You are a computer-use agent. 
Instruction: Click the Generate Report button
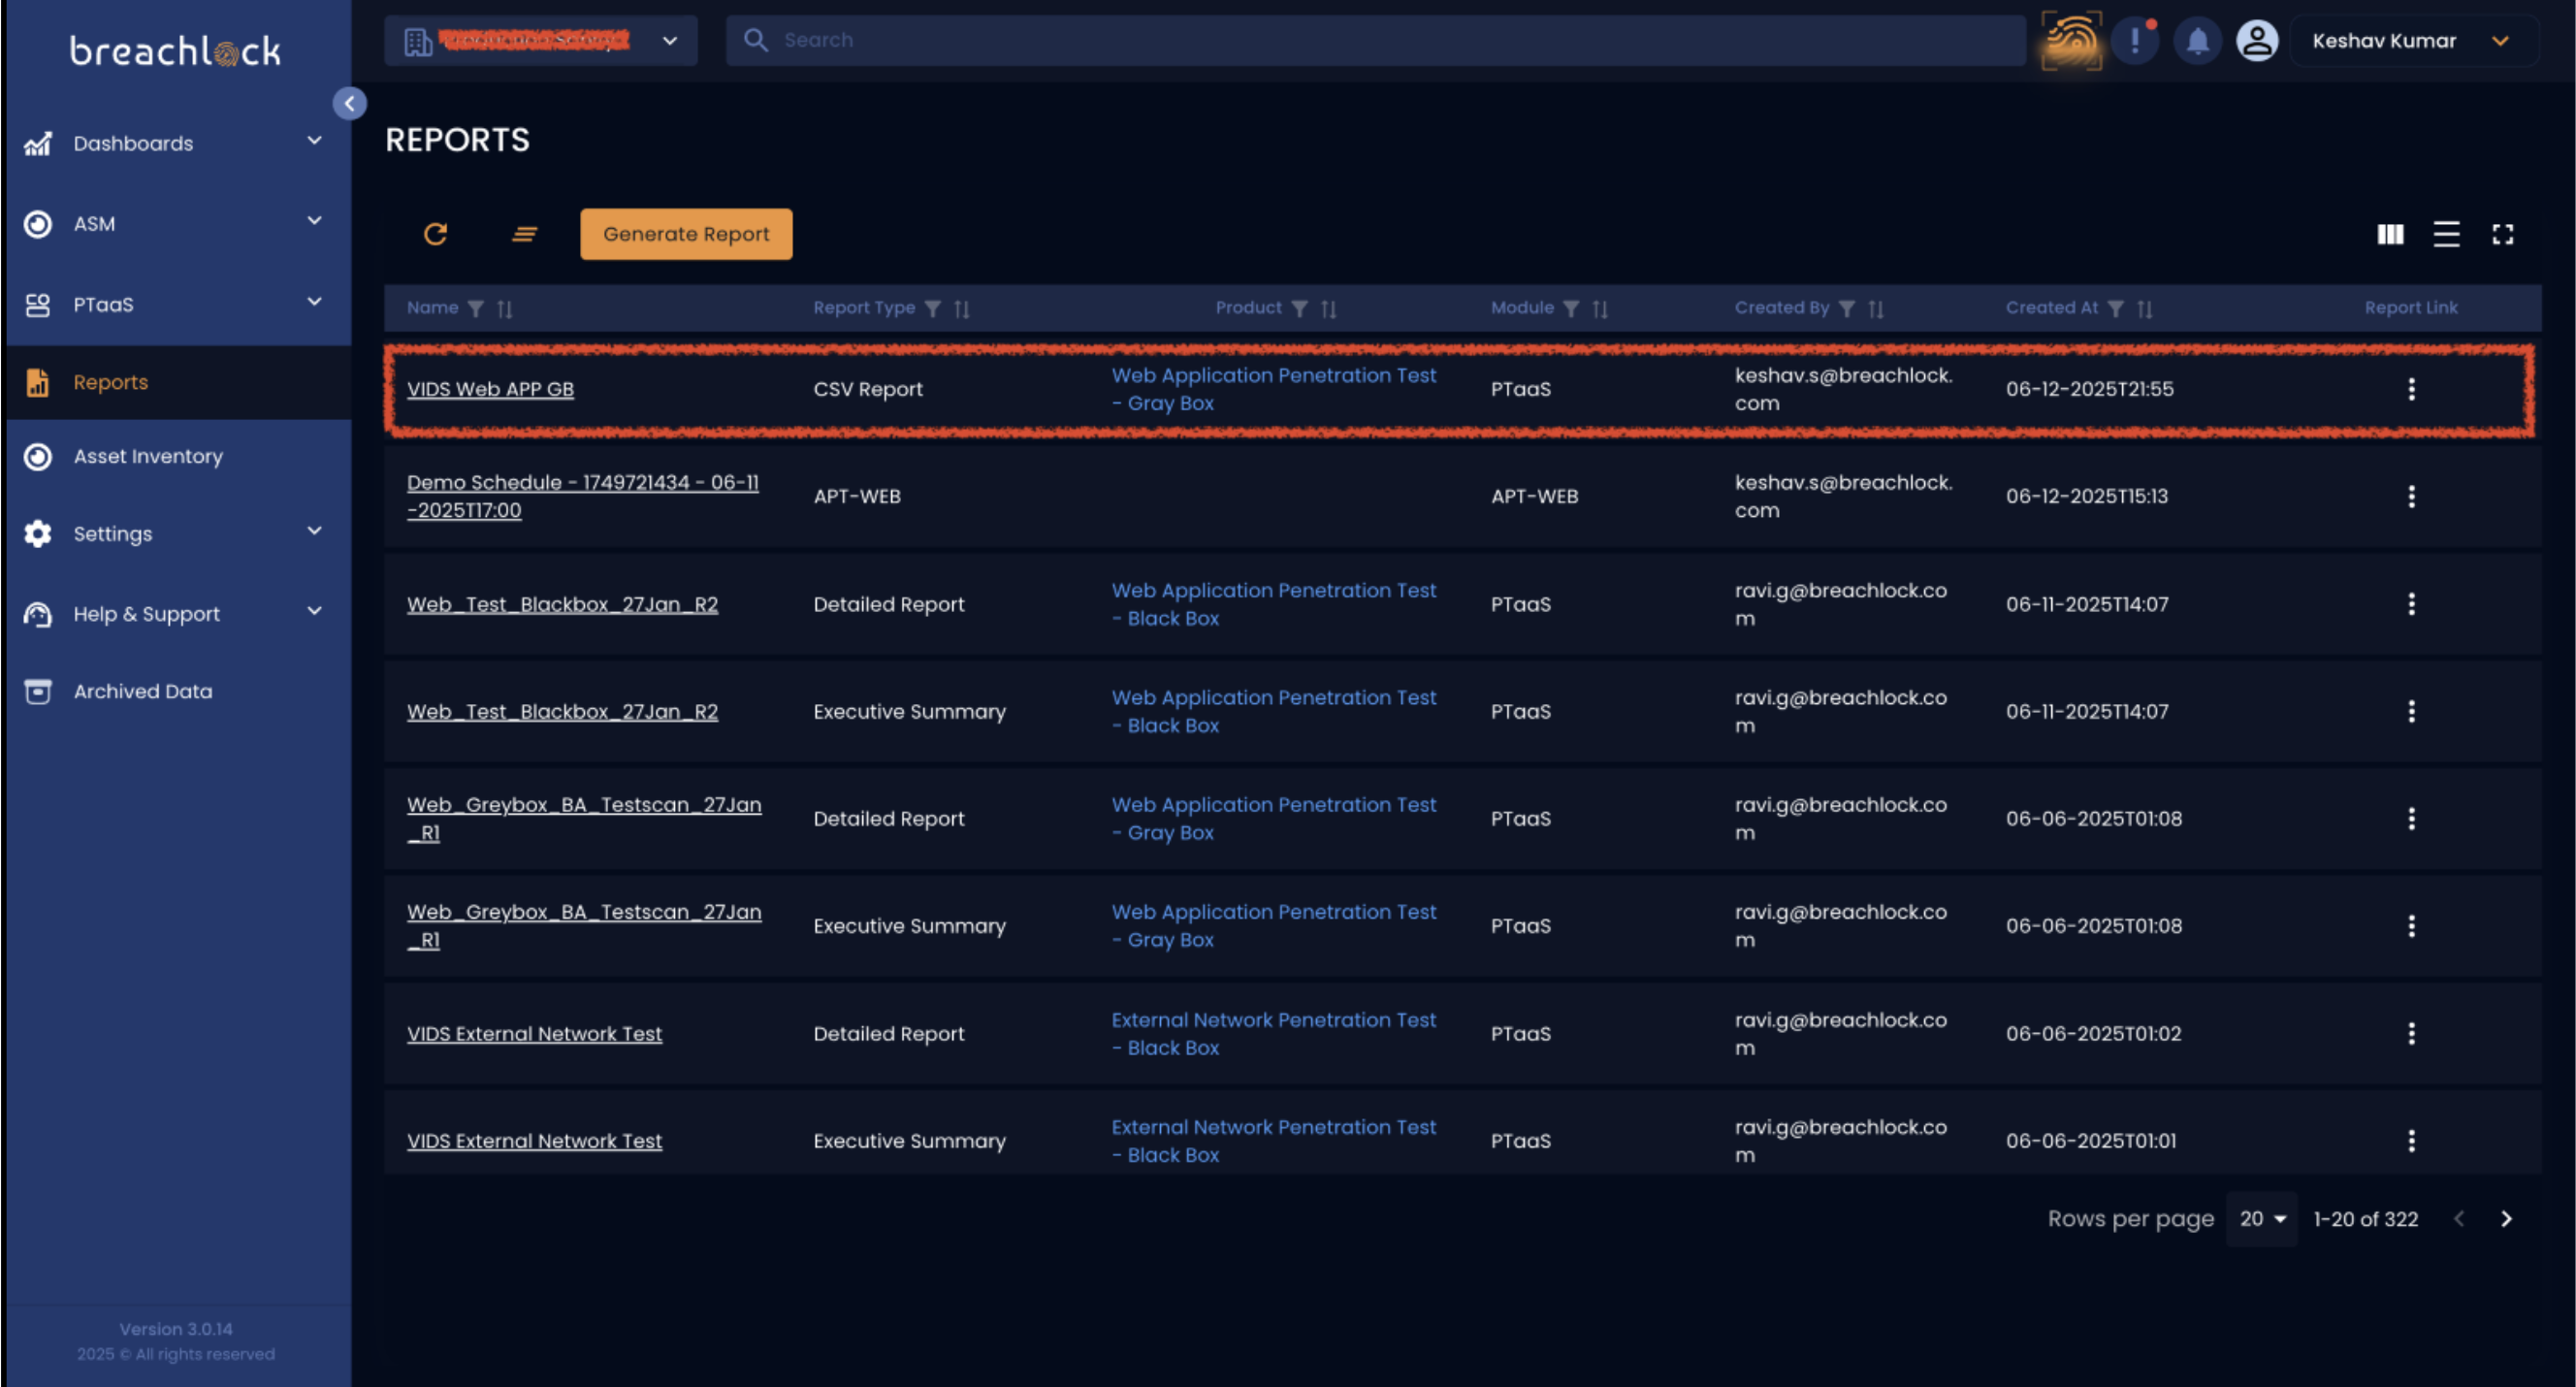click(686, 234)
